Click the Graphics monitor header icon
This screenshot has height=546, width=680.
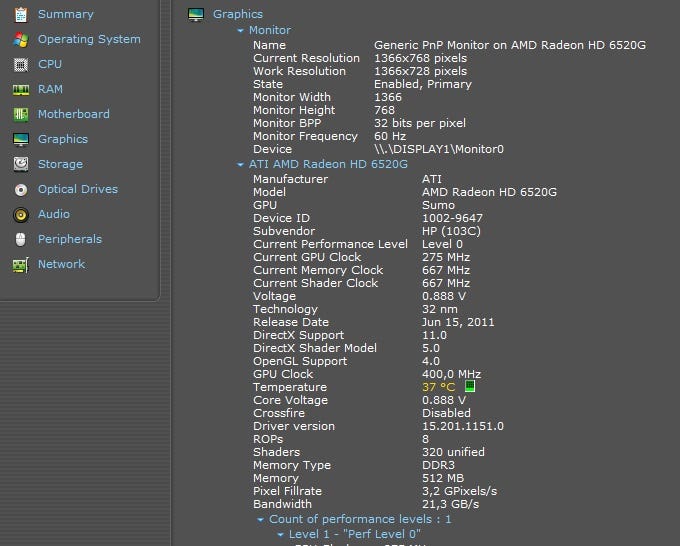pos(196,14)
